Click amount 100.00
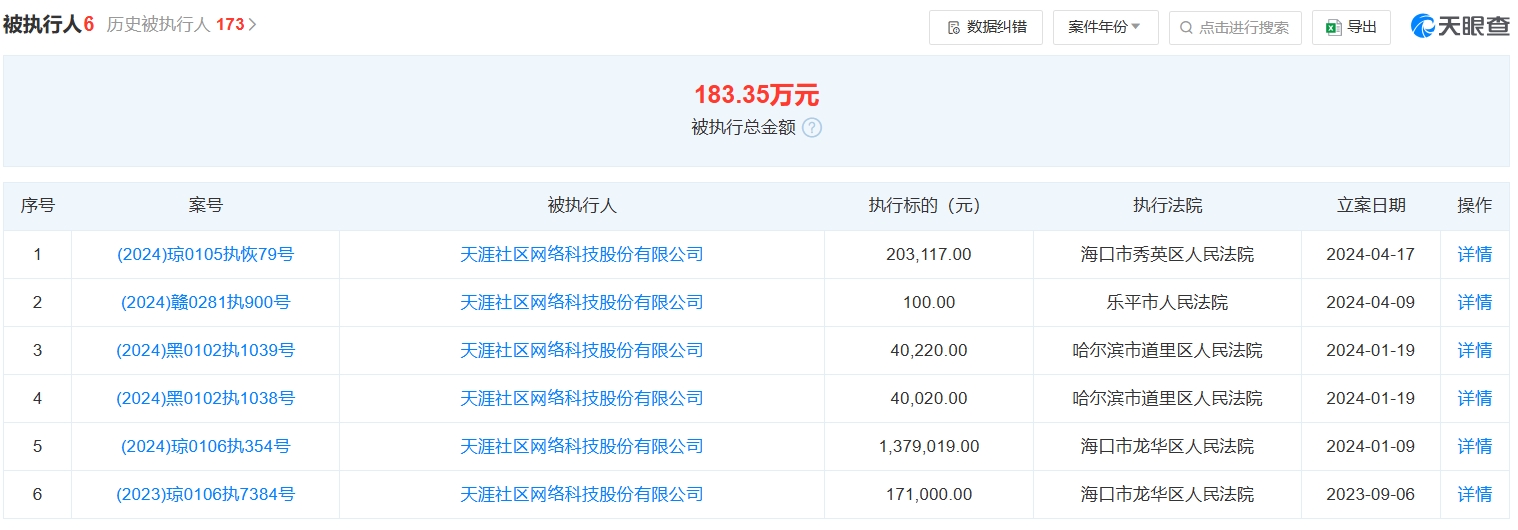Viewport: 1518px width, 530px height. [928, 303]
